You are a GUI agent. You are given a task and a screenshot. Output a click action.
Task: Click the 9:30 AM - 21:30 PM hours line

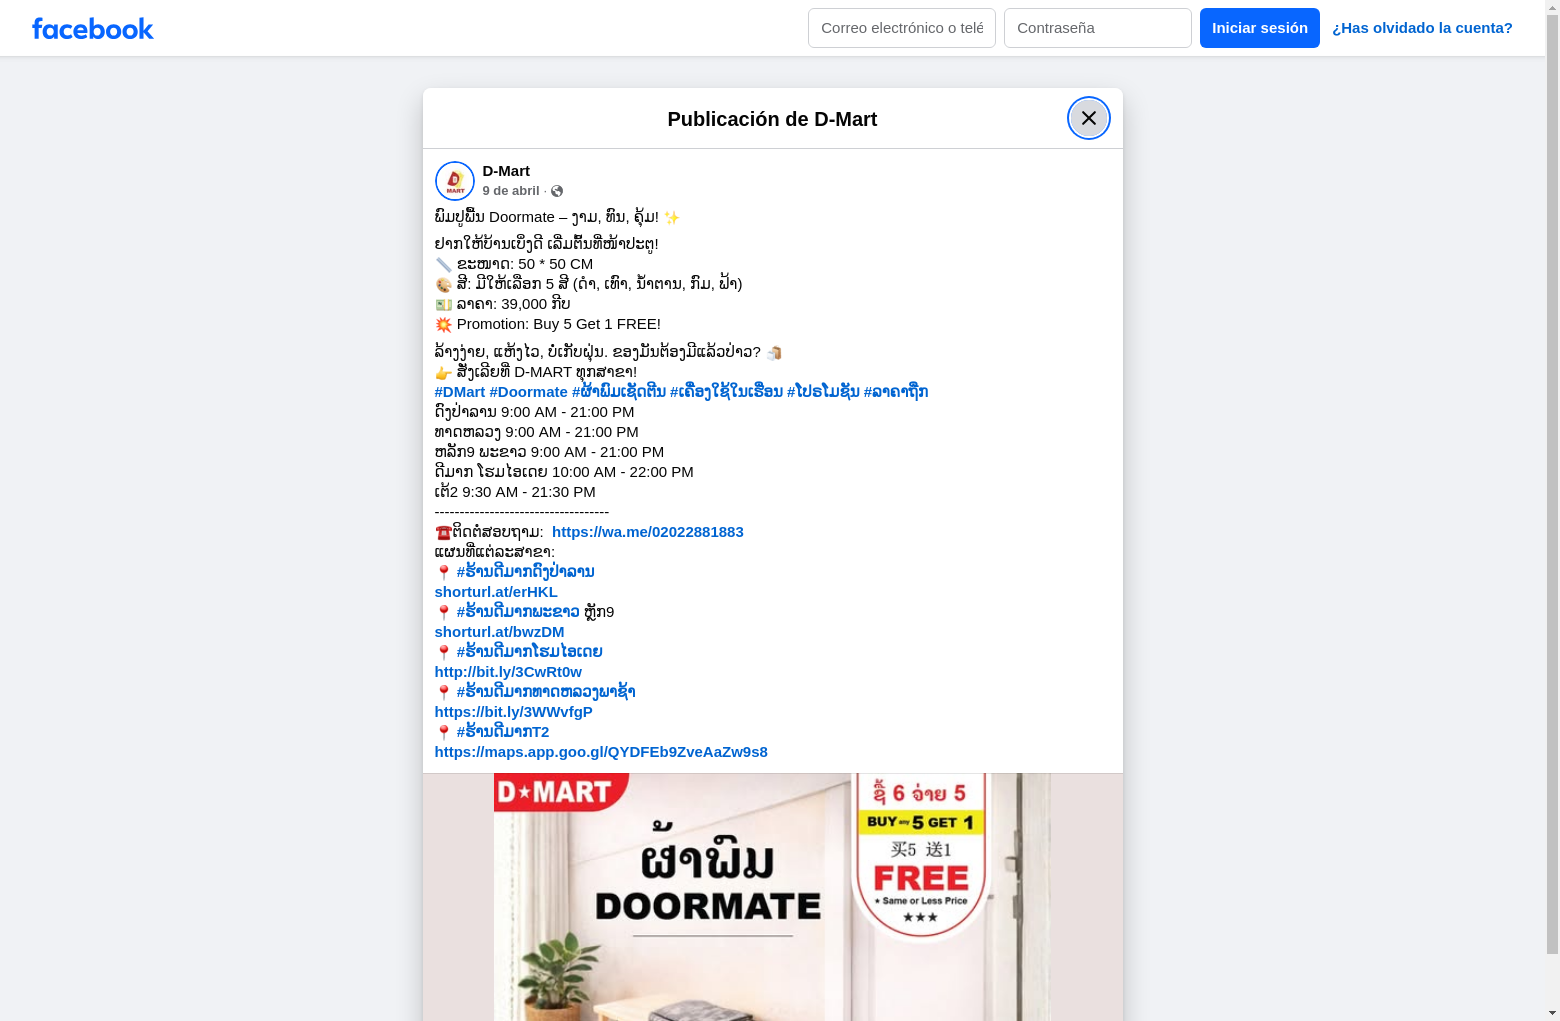click(x=515, y=492)
